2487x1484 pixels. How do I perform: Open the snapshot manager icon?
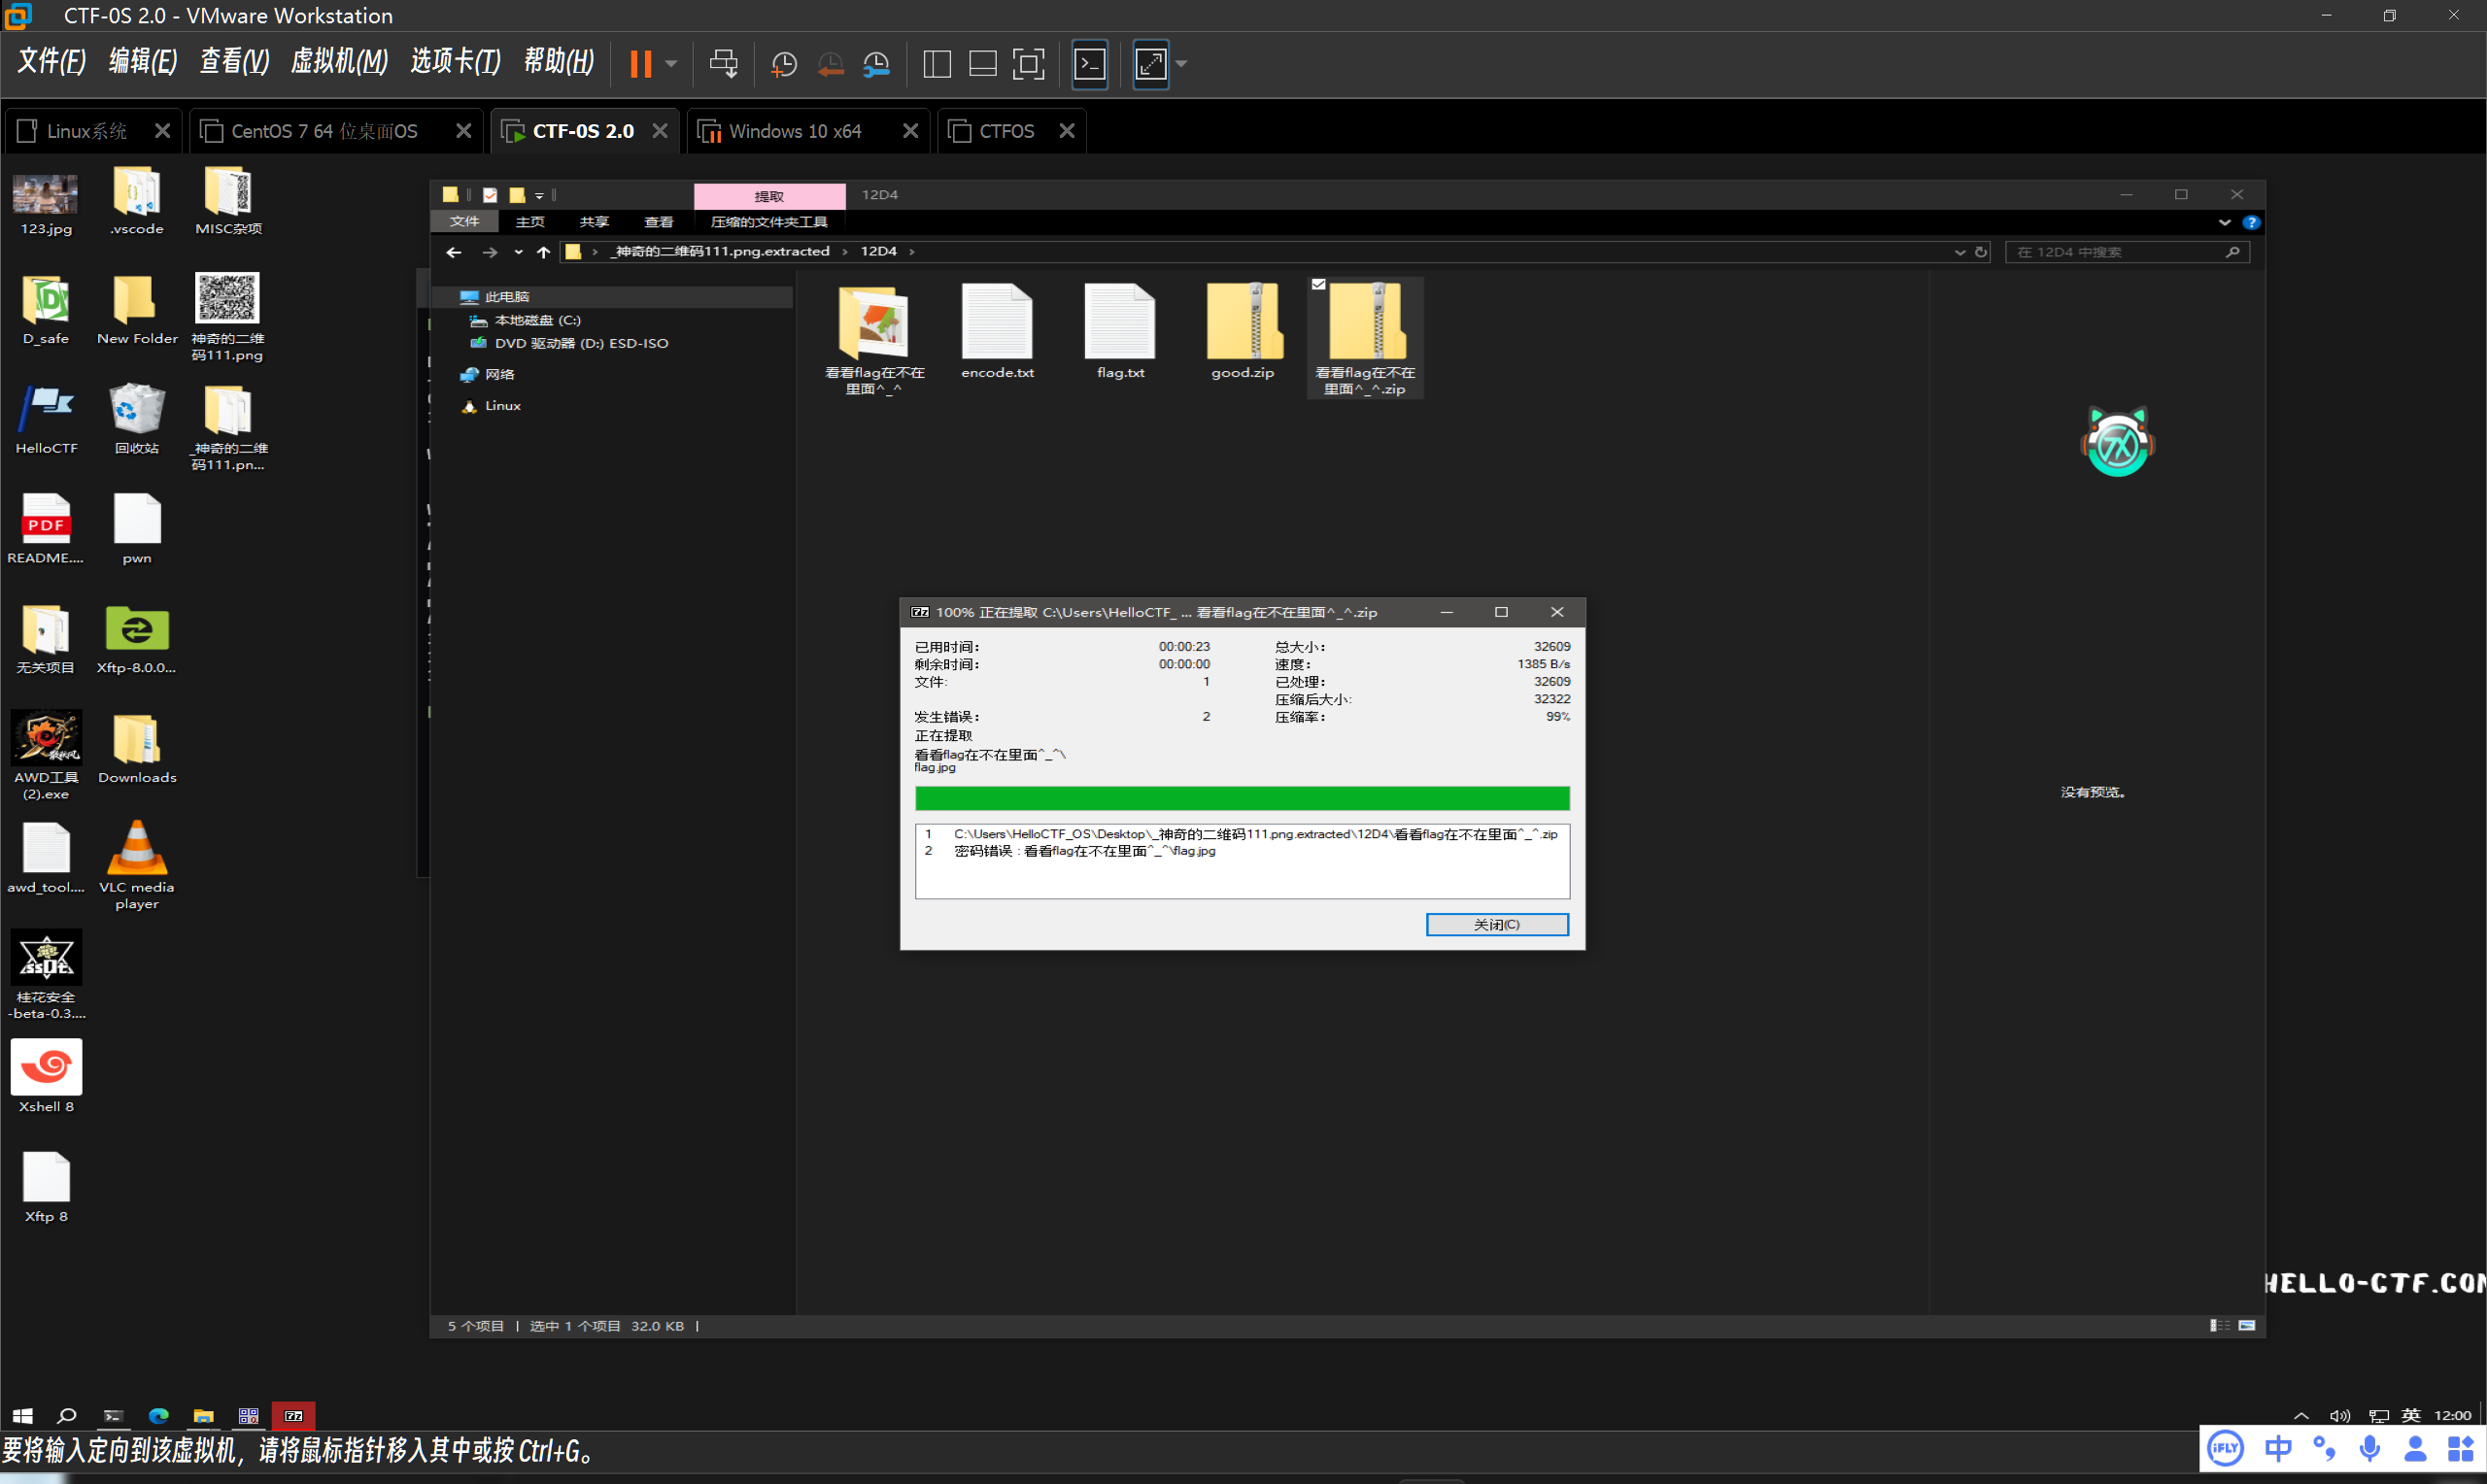point(876,64)
